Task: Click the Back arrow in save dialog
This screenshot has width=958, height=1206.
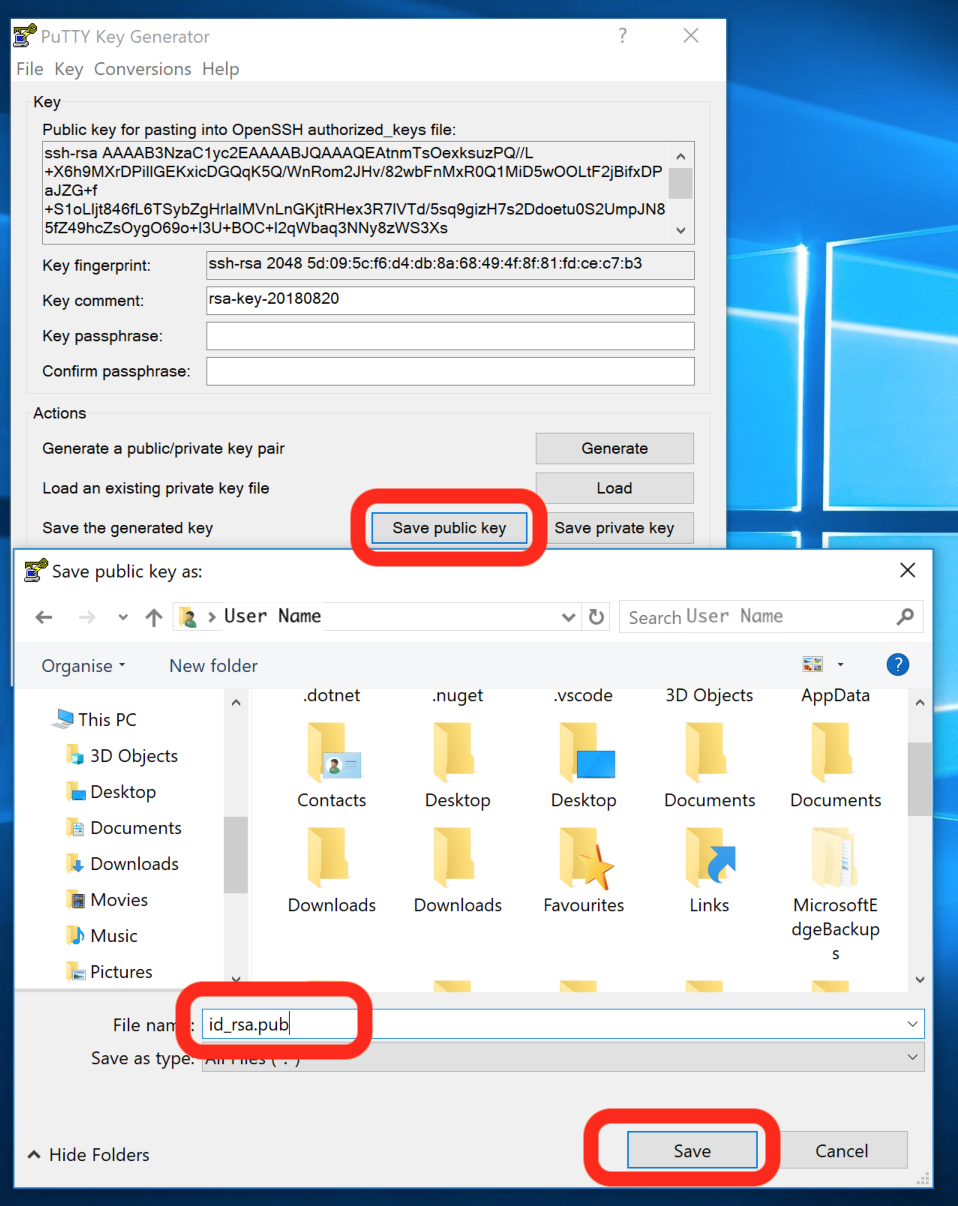Action: point(44,617)
